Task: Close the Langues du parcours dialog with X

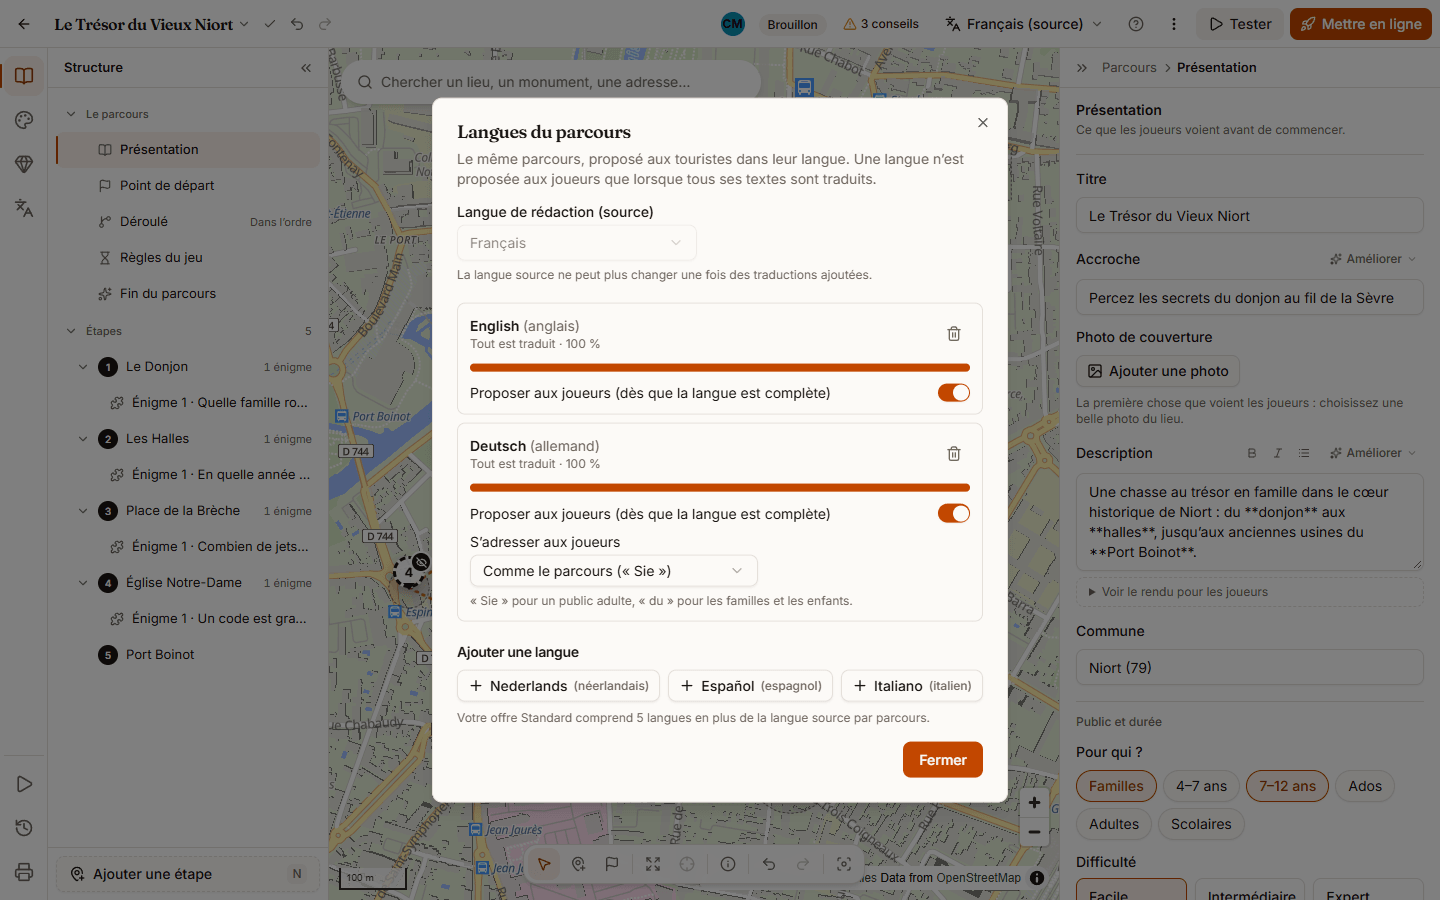Action: [983, 122]
